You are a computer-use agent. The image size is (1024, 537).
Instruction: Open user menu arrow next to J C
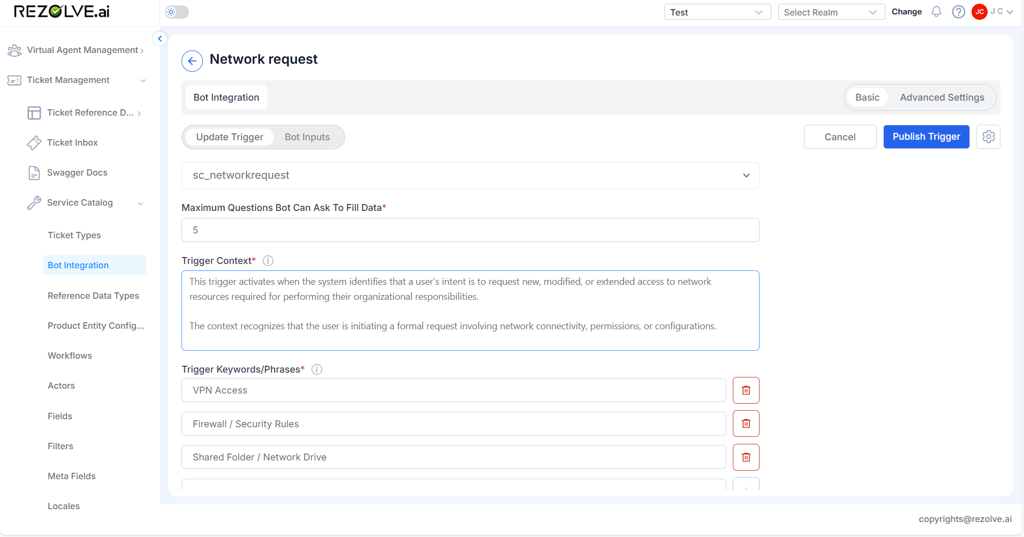1010,12
